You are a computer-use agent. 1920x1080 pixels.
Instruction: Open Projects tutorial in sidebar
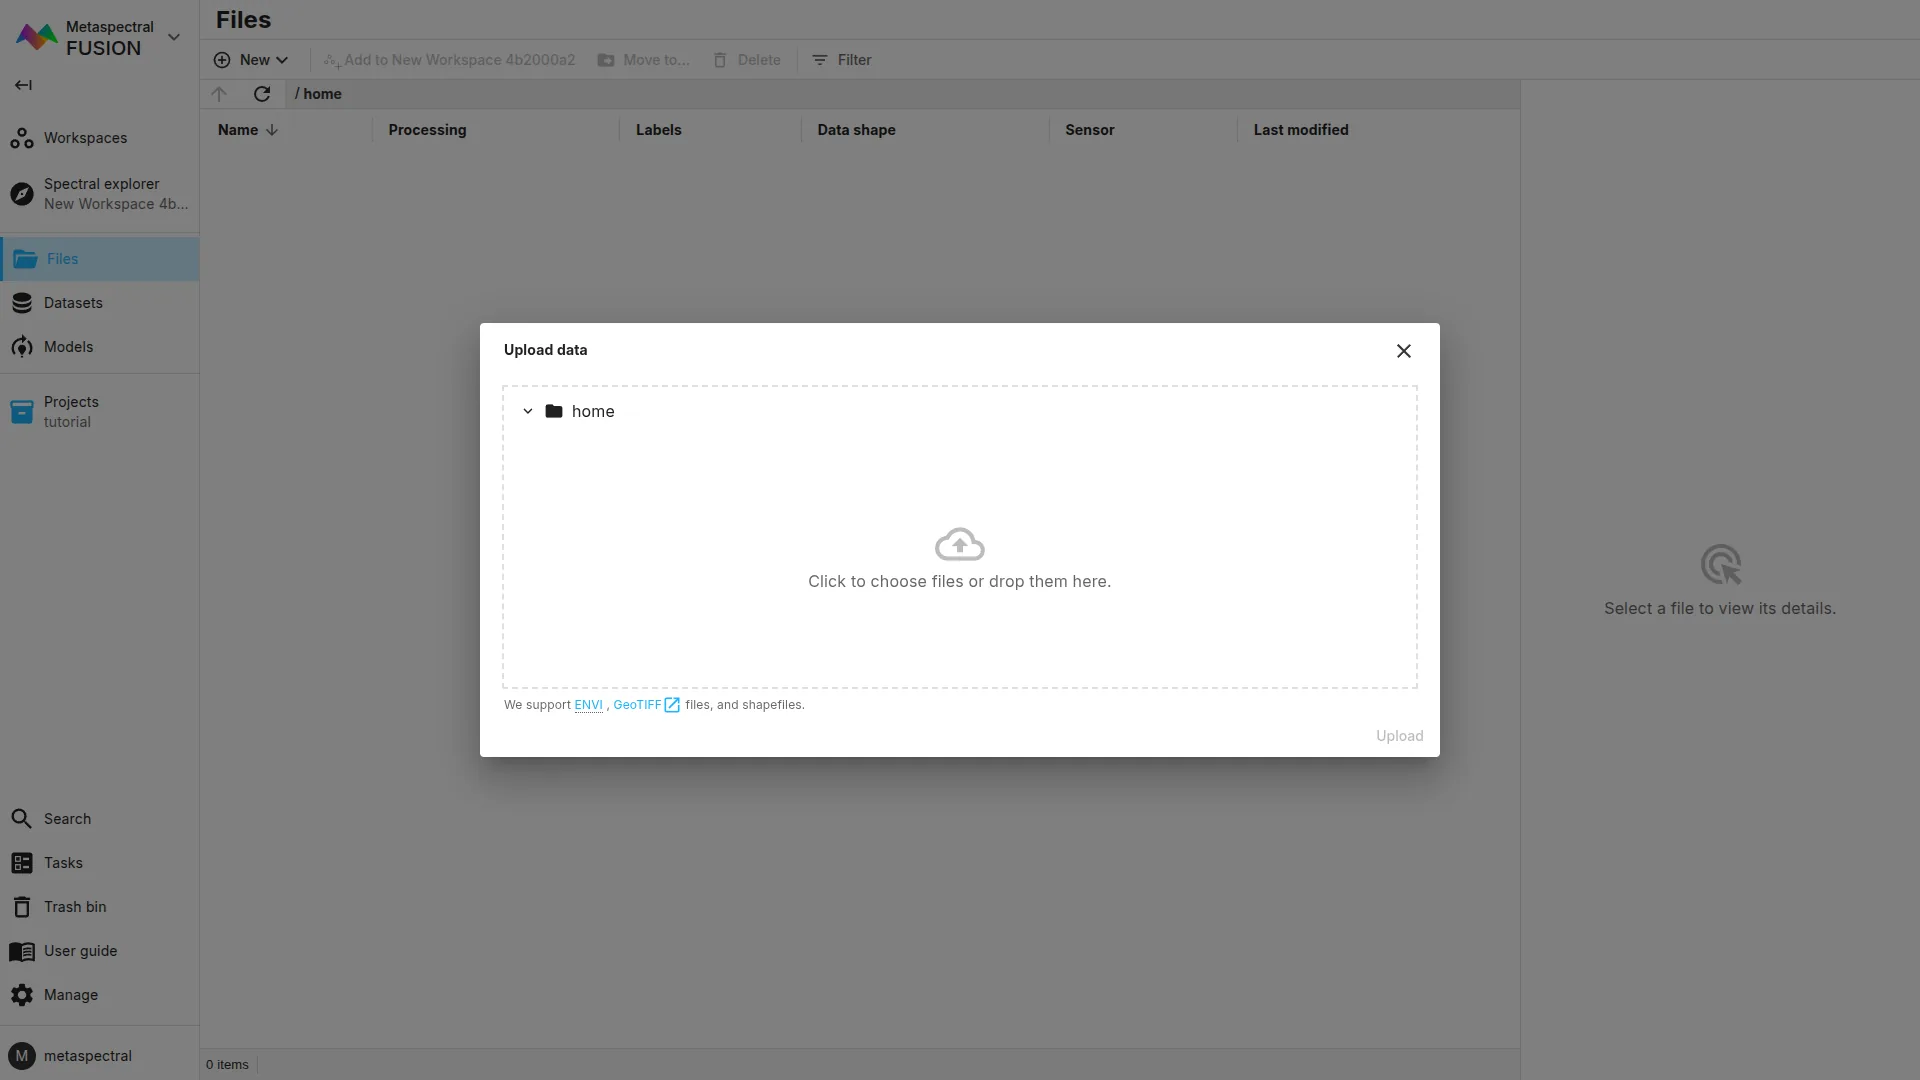coord(70,411)
